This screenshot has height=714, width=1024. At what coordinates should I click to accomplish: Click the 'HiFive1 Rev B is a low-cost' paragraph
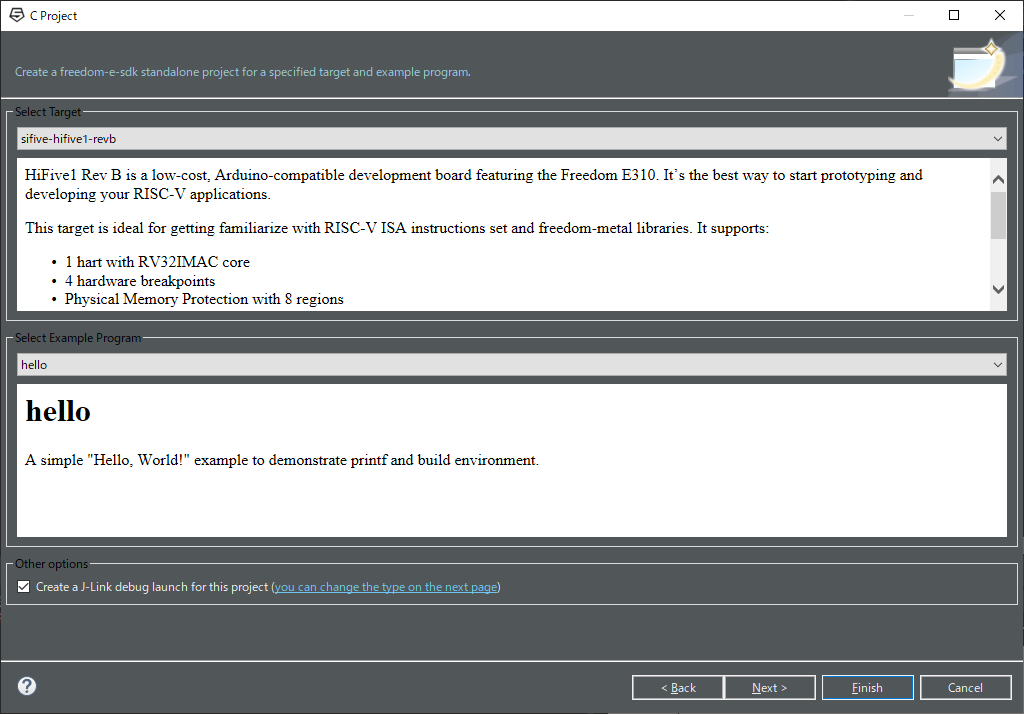coord(473,184)
